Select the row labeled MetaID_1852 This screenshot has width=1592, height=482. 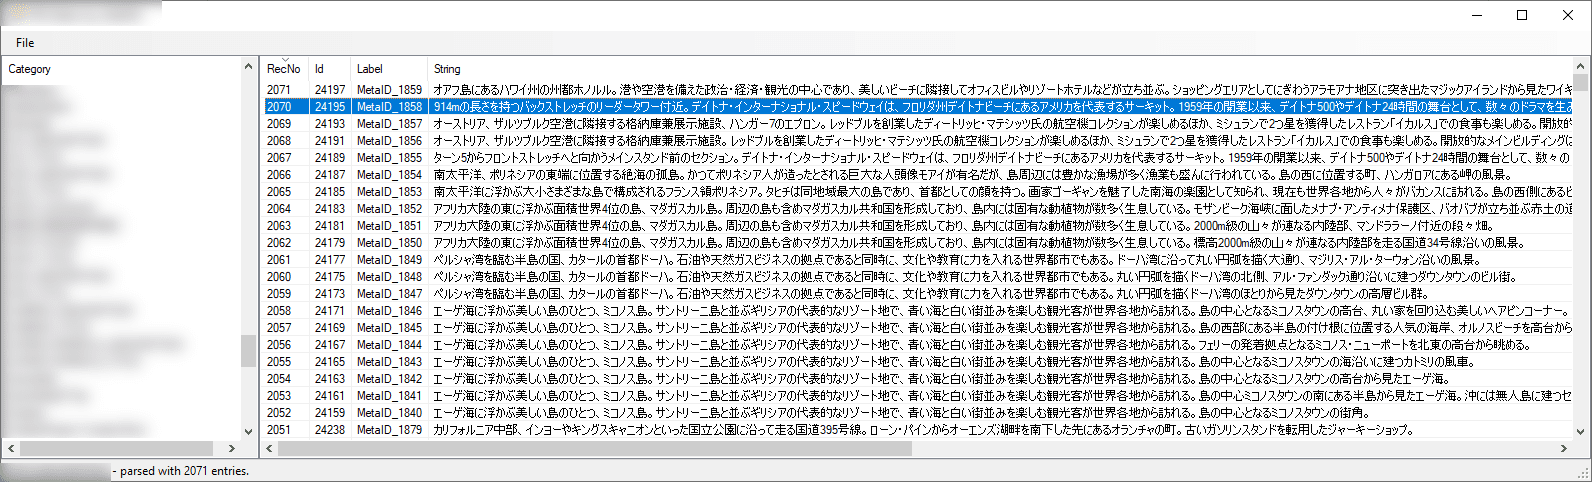pos(917,209)
